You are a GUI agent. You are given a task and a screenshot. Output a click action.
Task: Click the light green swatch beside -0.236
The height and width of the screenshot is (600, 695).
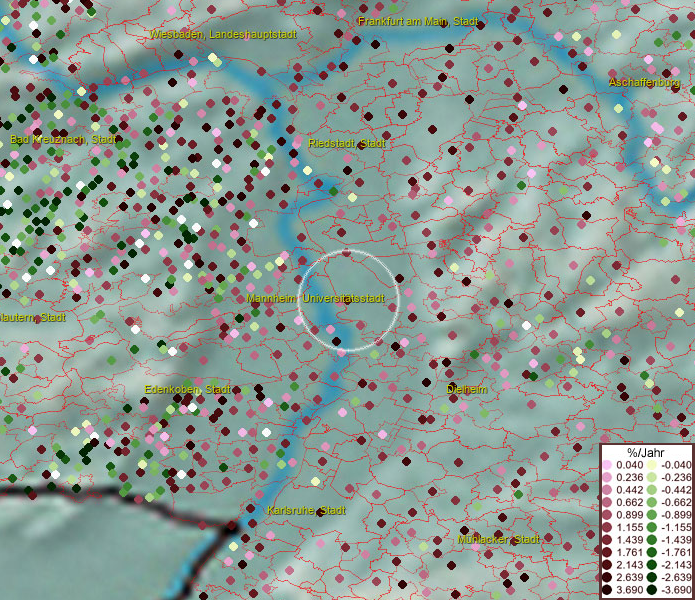[x=652, y=477]
